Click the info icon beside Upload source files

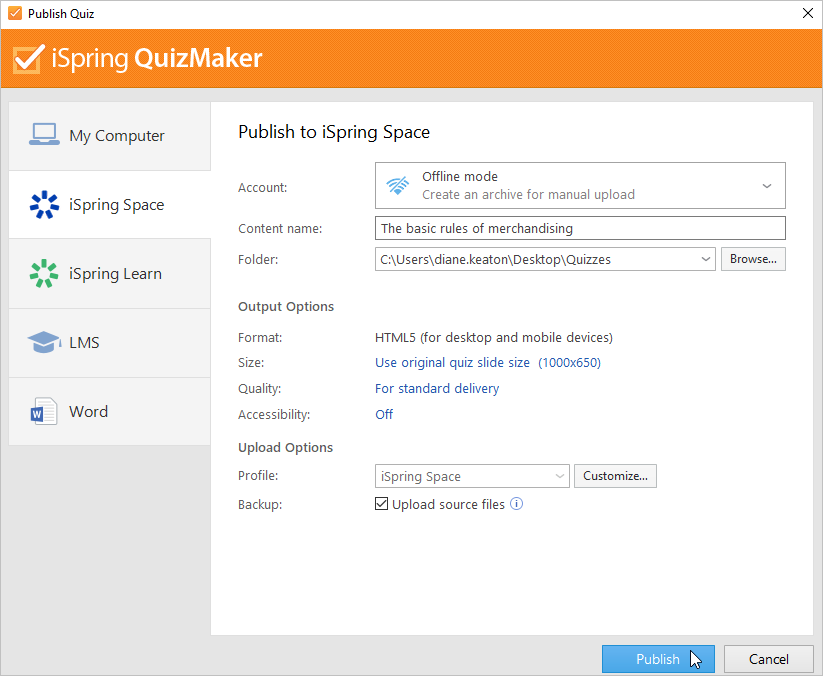coord(516,504)
